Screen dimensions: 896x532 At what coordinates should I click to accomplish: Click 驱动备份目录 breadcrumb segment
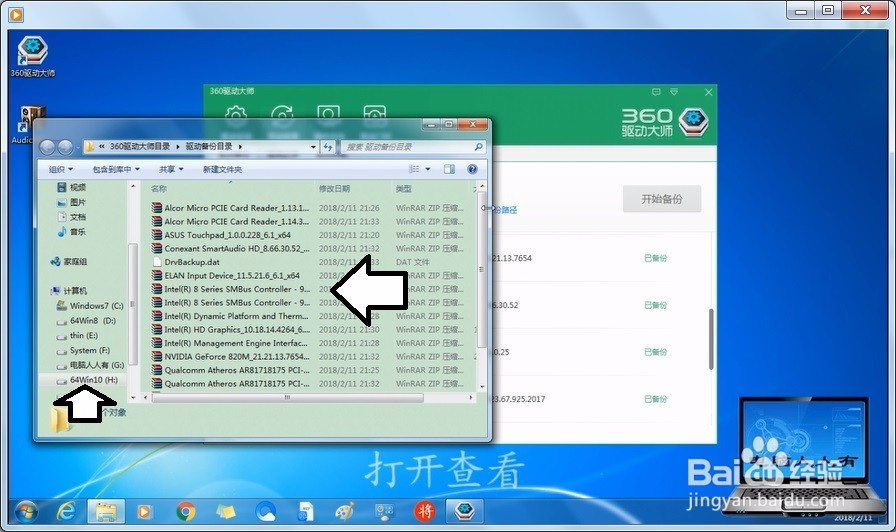coord(209,146)
